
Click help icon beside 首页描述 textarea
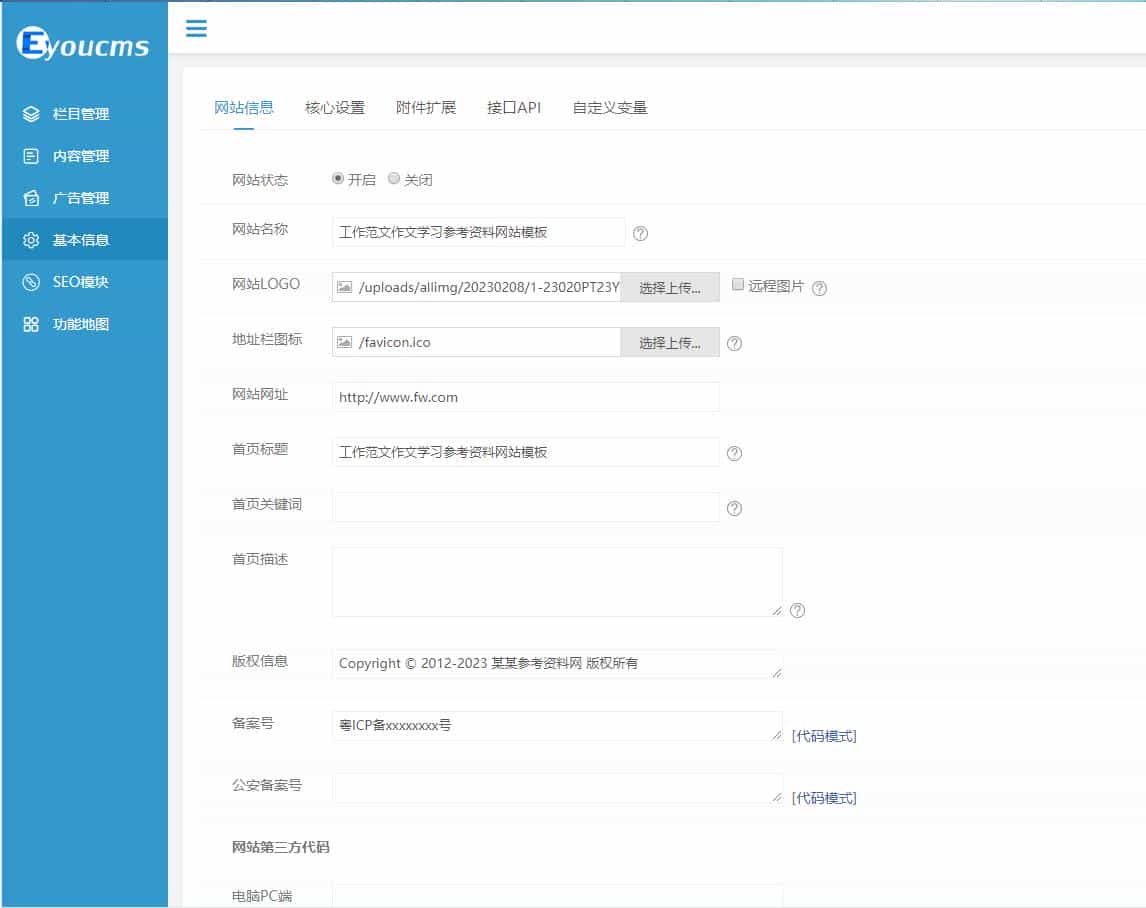click(797, 610)
